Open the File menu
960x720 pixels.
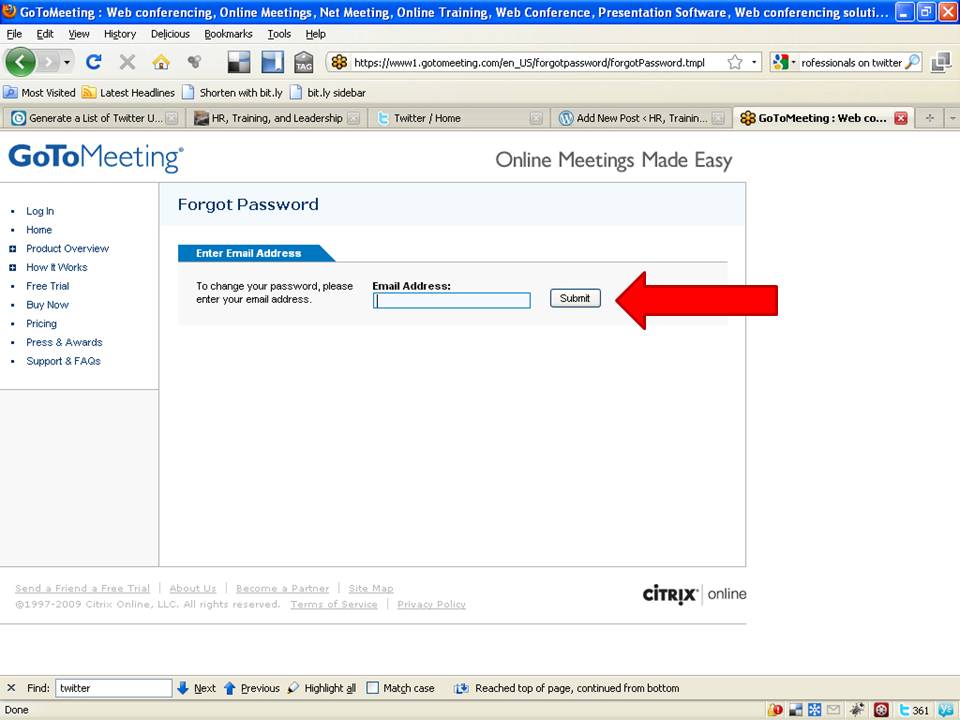click(x=14, y=34)
